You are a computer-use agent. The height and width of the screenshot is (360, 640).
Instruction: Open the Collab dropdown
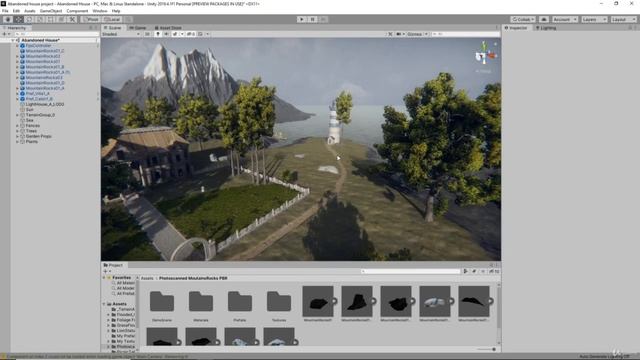click(523, 19)
